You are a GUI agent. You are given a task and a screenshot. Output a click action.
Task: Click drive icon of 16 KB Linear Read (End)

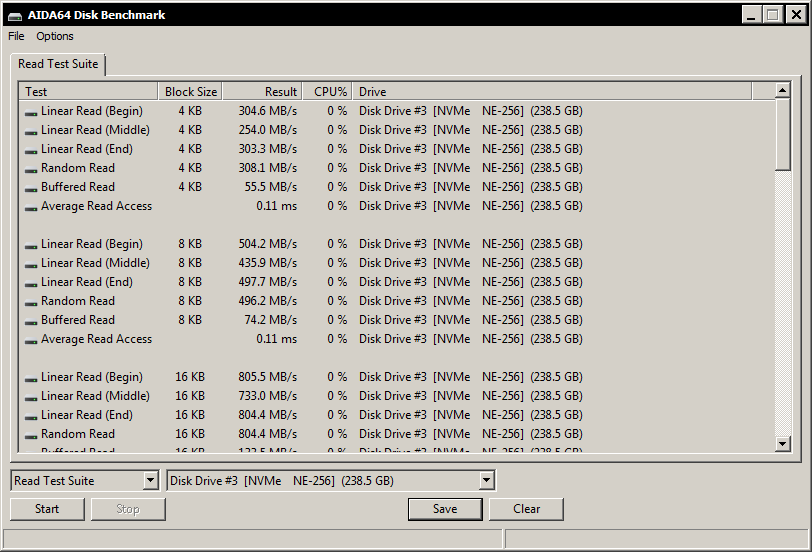31,416
